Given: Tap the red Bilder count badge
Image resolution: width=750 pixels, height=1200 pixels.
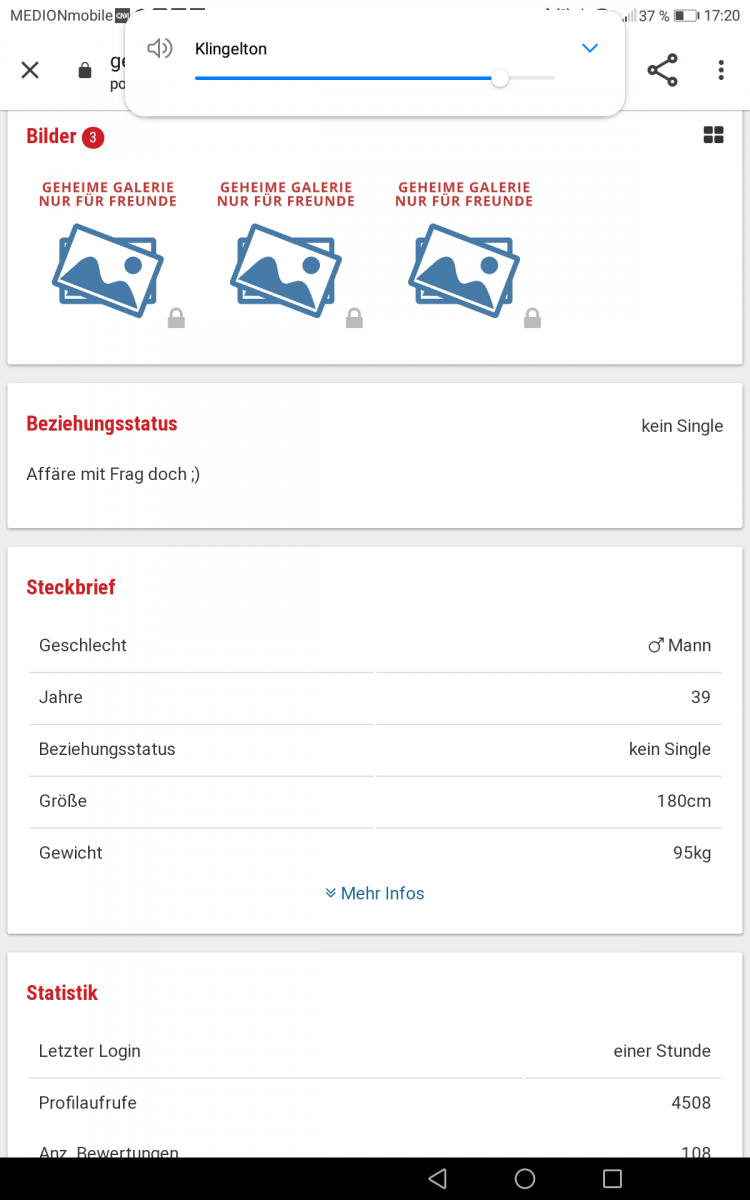Looking at the screenshot, I should [93, 137].
